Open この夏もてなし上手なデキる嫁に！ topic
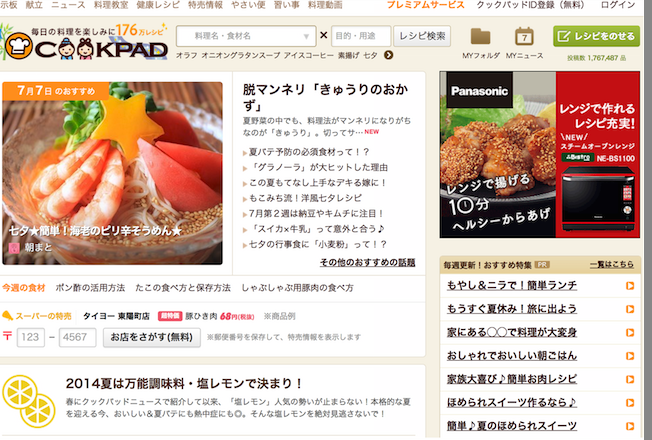 coord(318,183)
